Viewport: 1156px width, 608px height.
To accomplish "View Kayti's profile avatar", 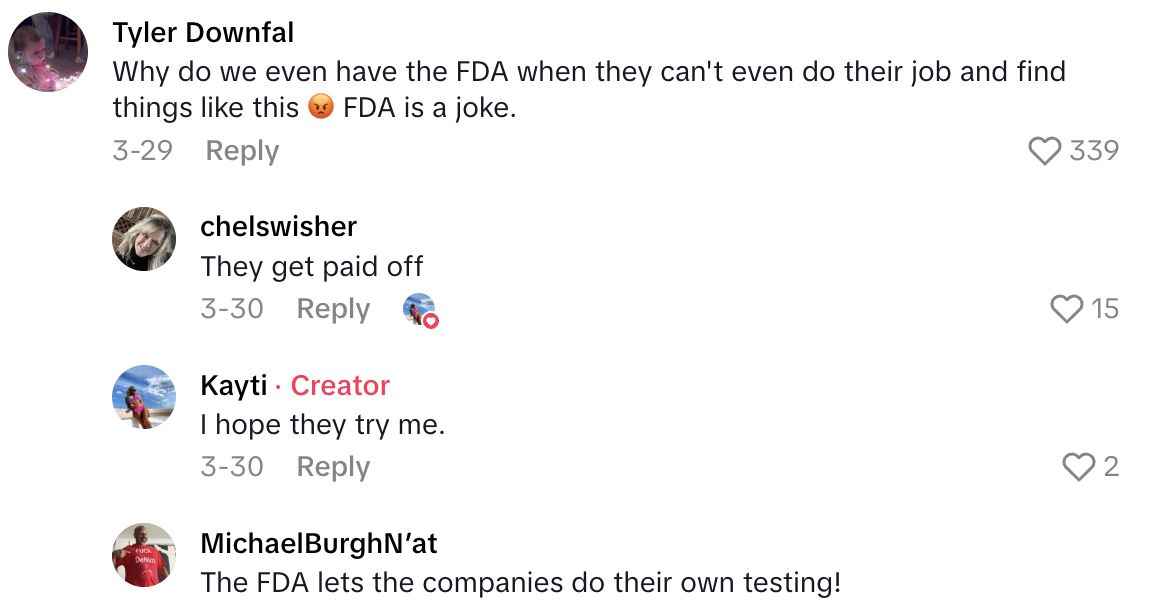I will (144, 397).
